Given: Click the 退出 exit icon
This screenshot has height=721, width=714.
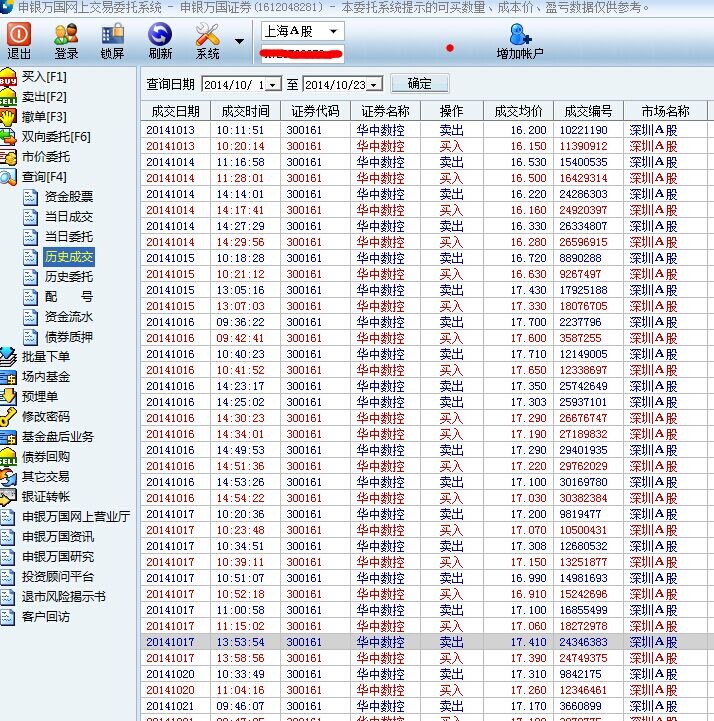Looking at the screenshot, I should [x=18, y=34].
